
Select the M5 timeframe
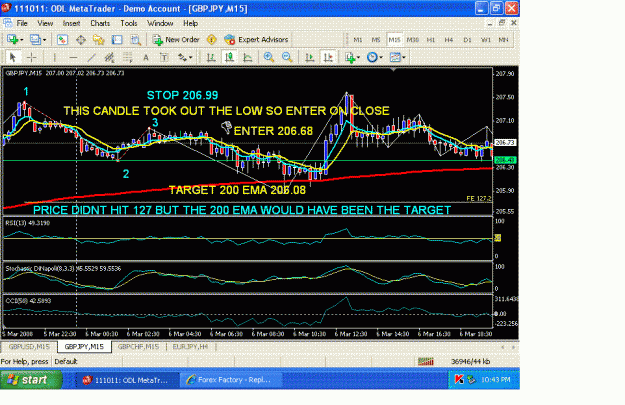point(376,40)
